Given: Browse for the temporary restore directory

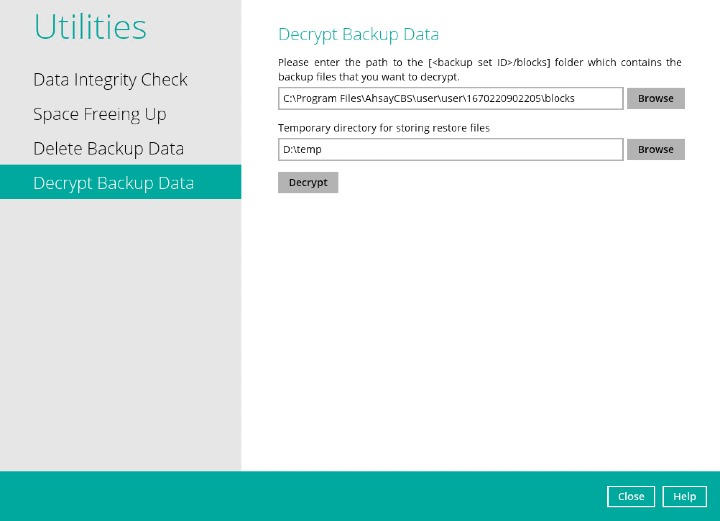Looking at the screenshot, I should click(x=655, y=149).
